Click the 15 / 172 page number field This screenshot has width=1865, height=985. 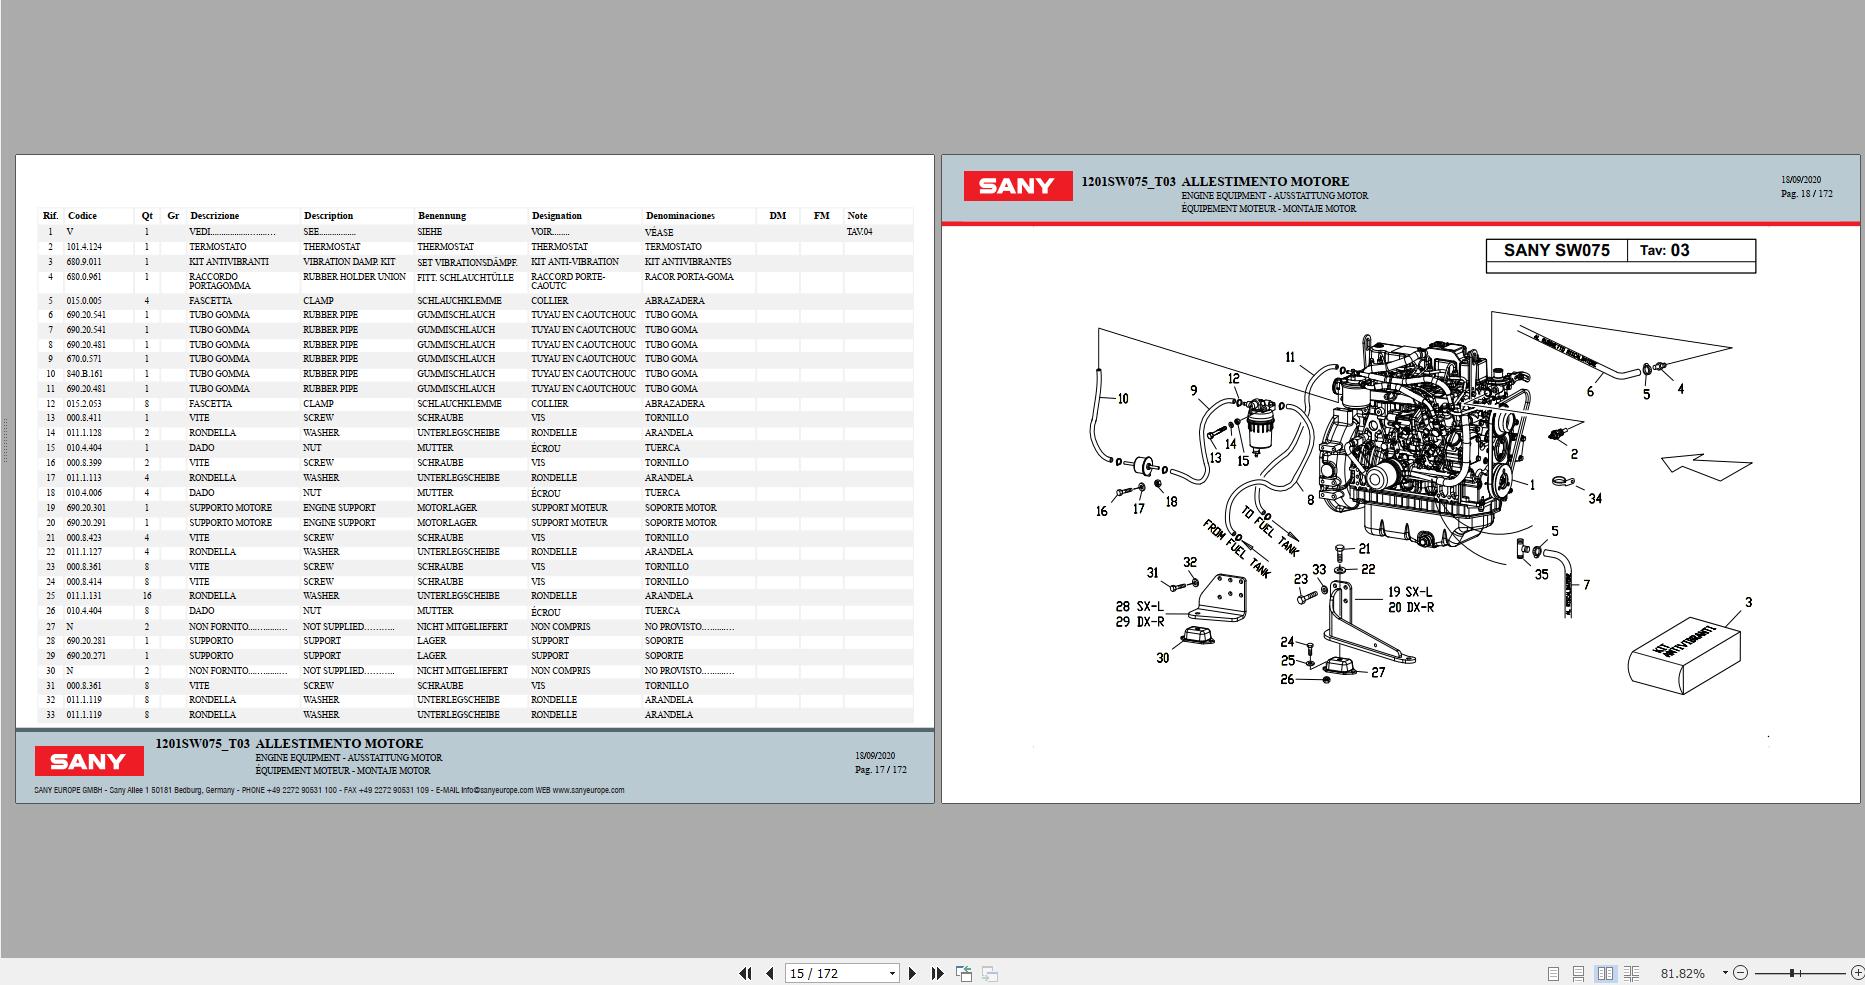pyautogui.click(x=833, y=973)
